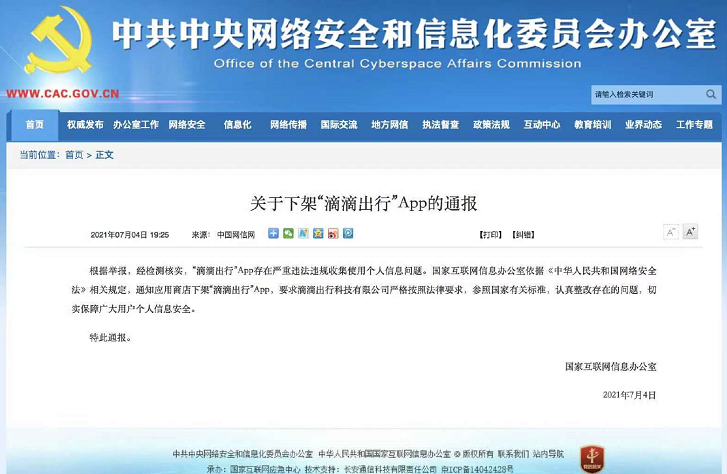This screenshot has width=727, height=474.
Task: Open the 执法督查 menu item
Action: tap(440, 125)
